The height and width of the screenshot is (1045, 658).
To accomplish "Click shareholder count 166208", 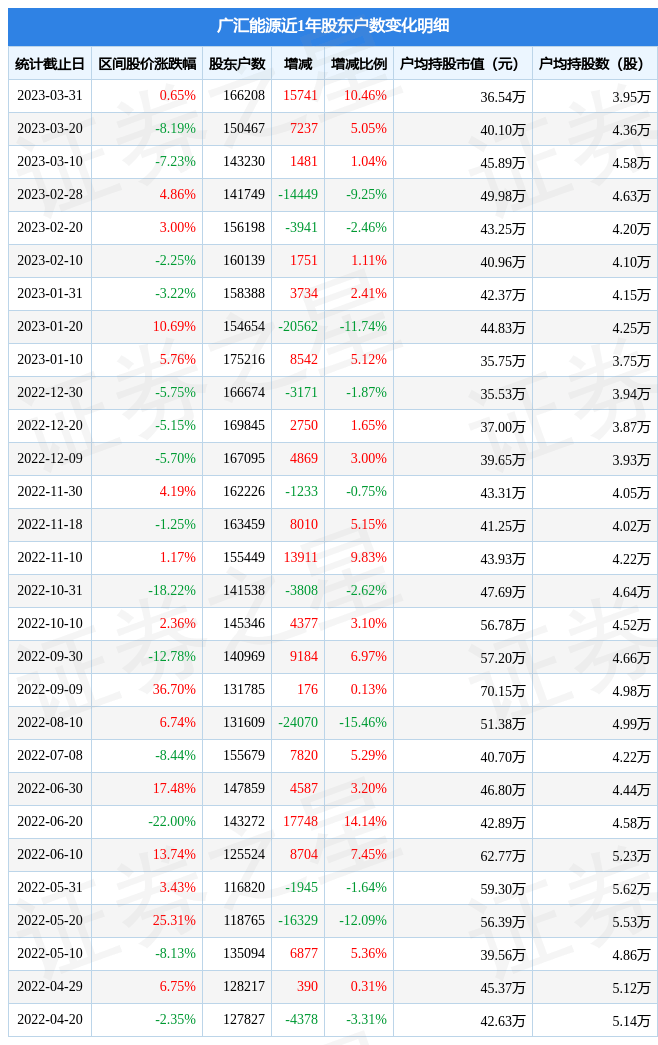I will (x=244, y=95).
